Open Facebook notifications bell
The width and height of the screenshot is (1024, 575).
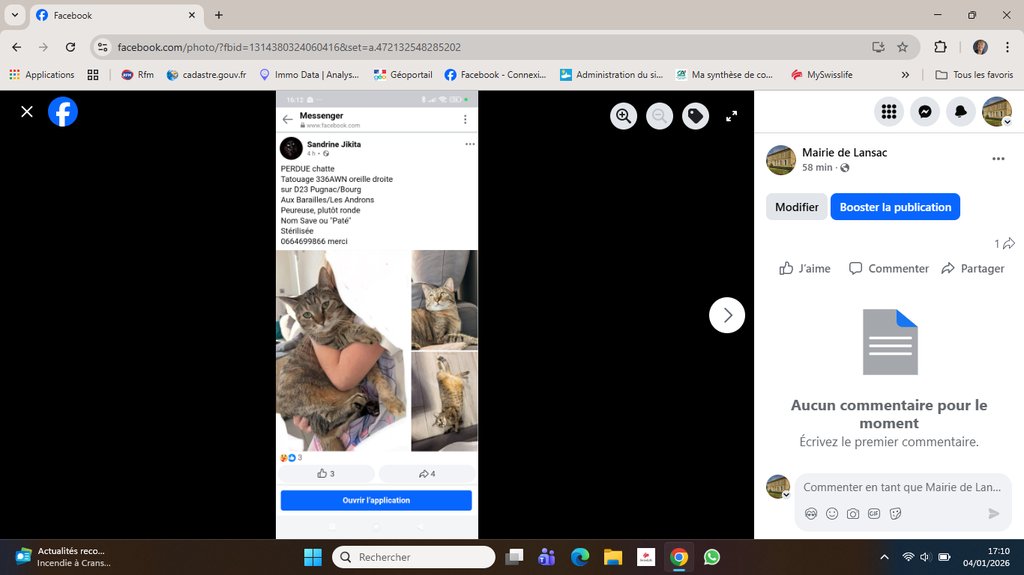(961, 112)
